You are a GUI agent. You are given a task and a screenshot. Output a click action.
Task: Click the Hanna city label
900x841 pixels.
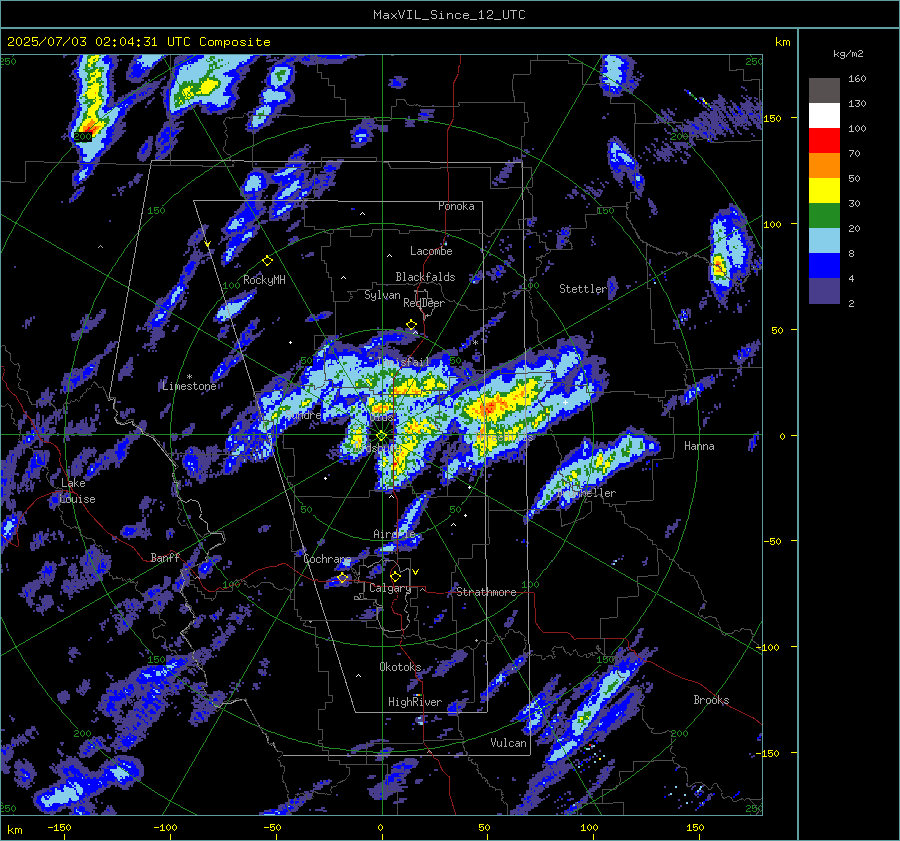click(699, 446)
